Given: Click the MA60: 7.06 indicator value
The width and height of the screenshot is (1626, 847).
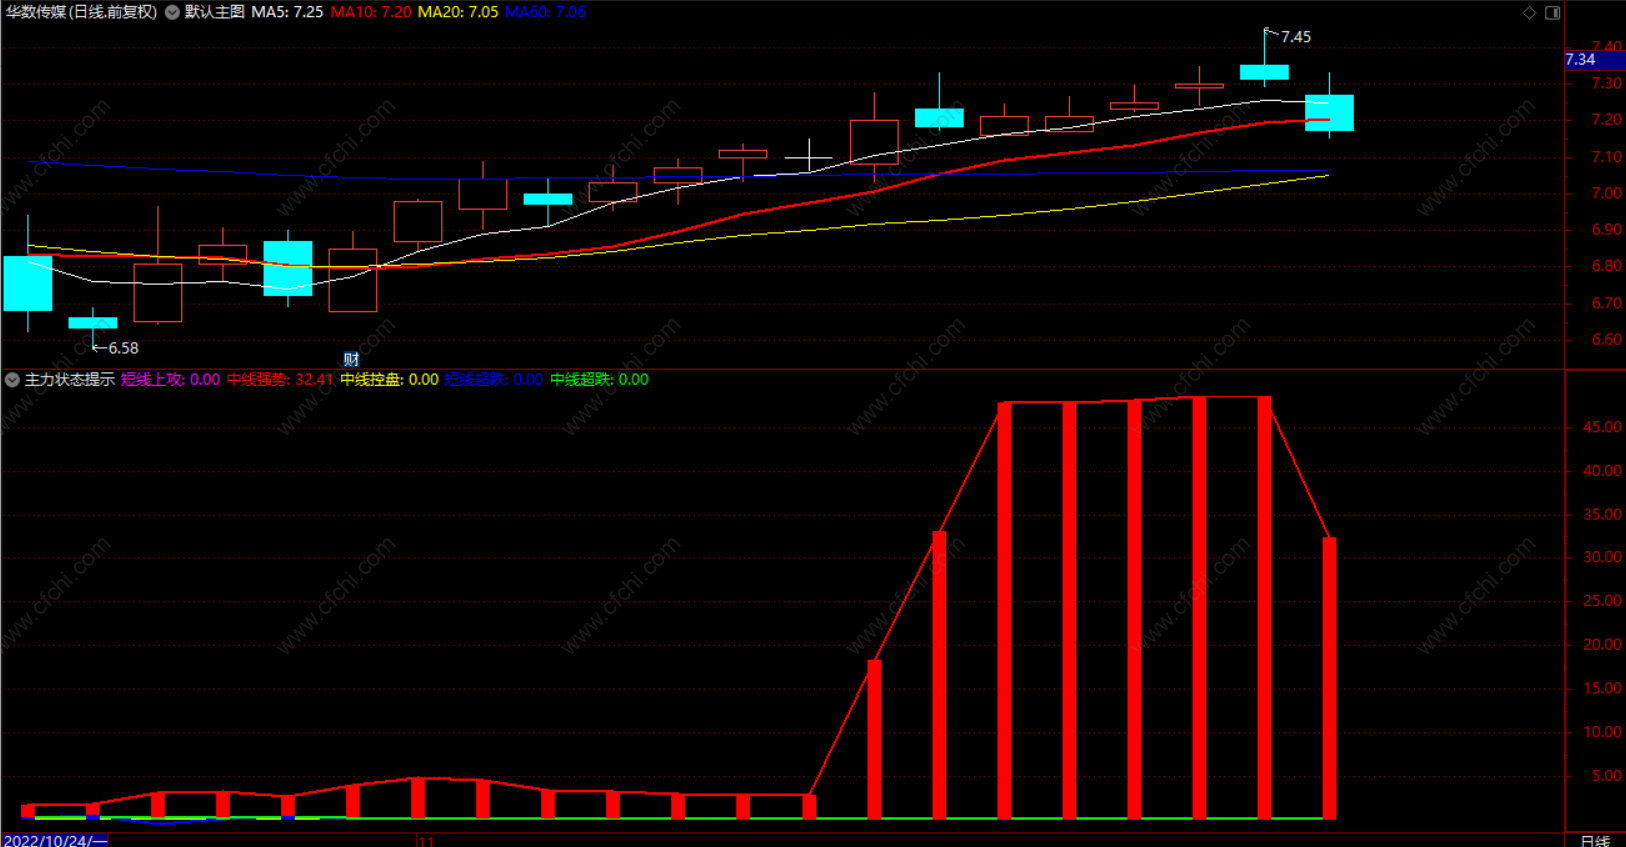Looking at the screenshot, I should [545, 12].
